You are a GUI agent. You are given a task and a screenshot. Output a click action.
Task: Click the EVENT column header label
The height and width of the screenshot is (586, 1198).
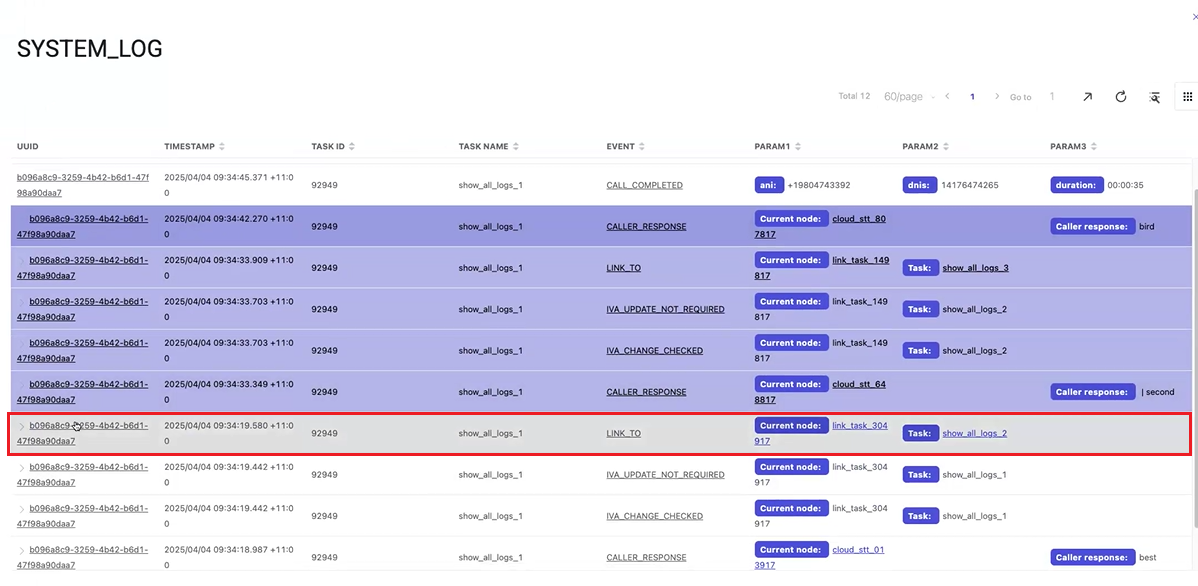click(x=620, y=147)
